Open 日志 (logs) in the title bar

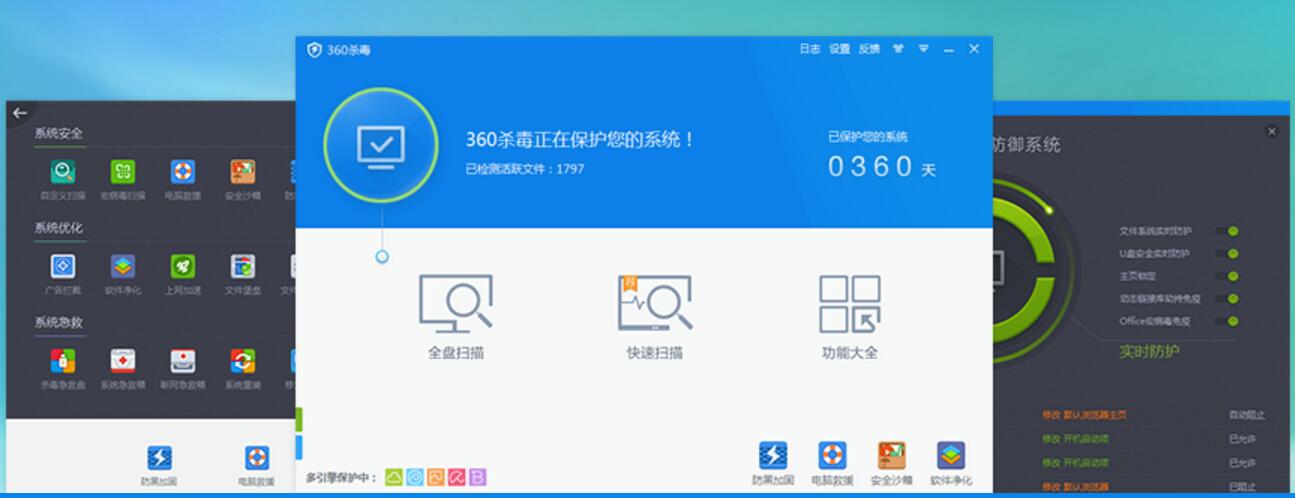[x=809, y=49]
